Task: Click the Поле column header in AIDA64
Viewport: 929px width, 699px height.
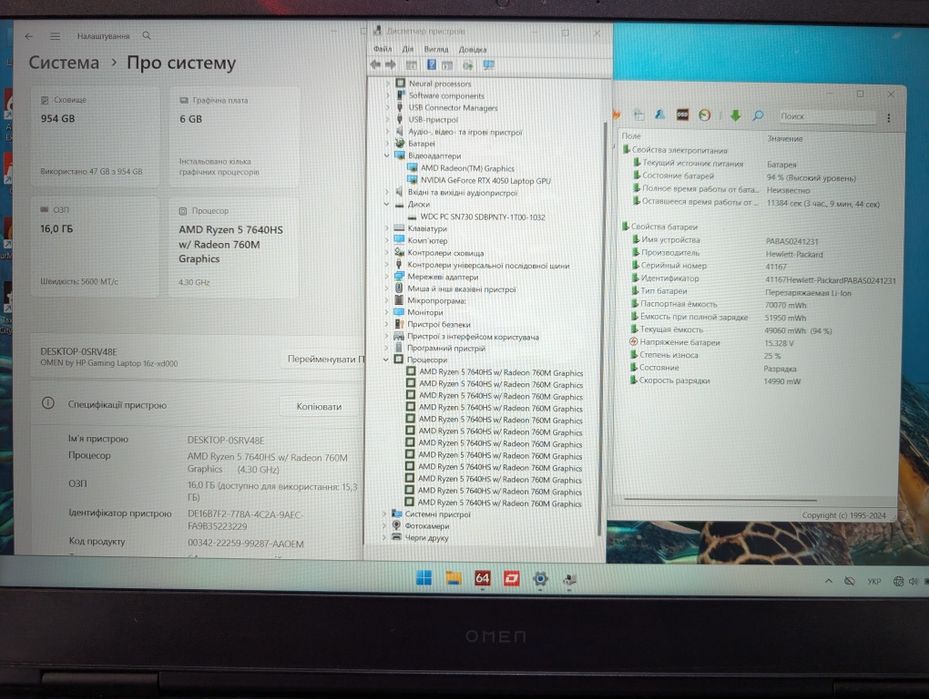Action: 632,136
